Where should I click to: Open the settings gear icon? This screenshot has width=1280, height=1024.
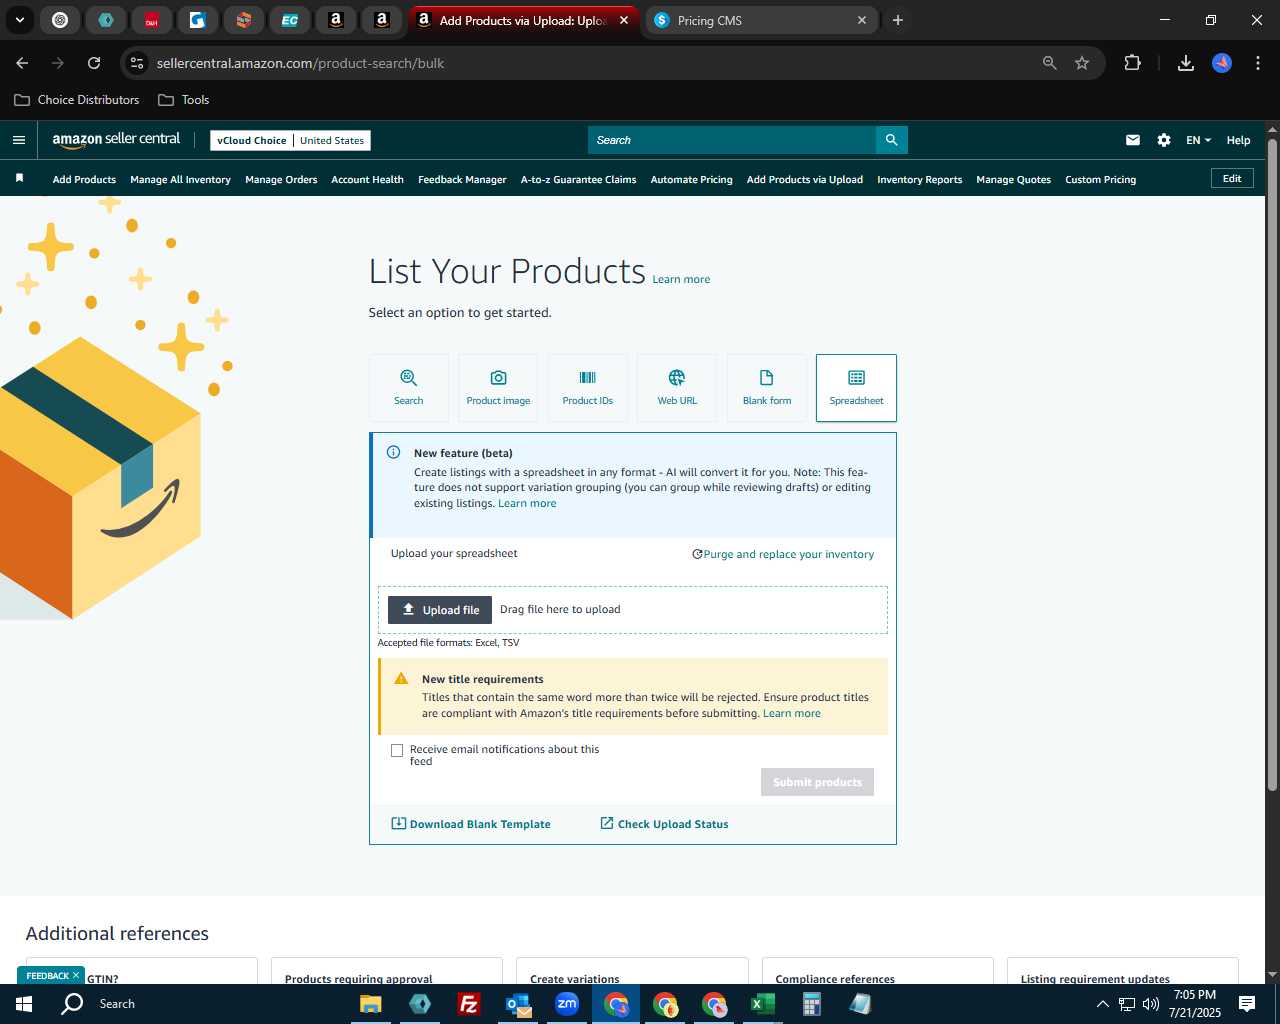[x=1164, y=140]
